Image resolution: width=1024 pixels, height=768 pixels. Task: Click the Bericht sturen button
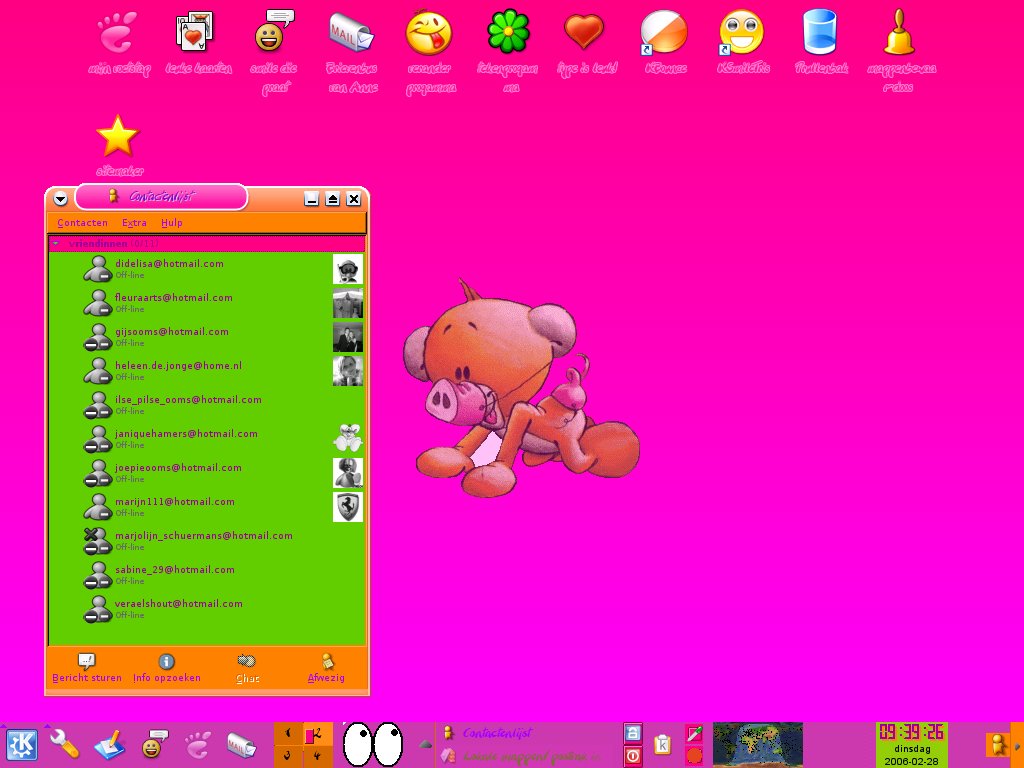87,669
